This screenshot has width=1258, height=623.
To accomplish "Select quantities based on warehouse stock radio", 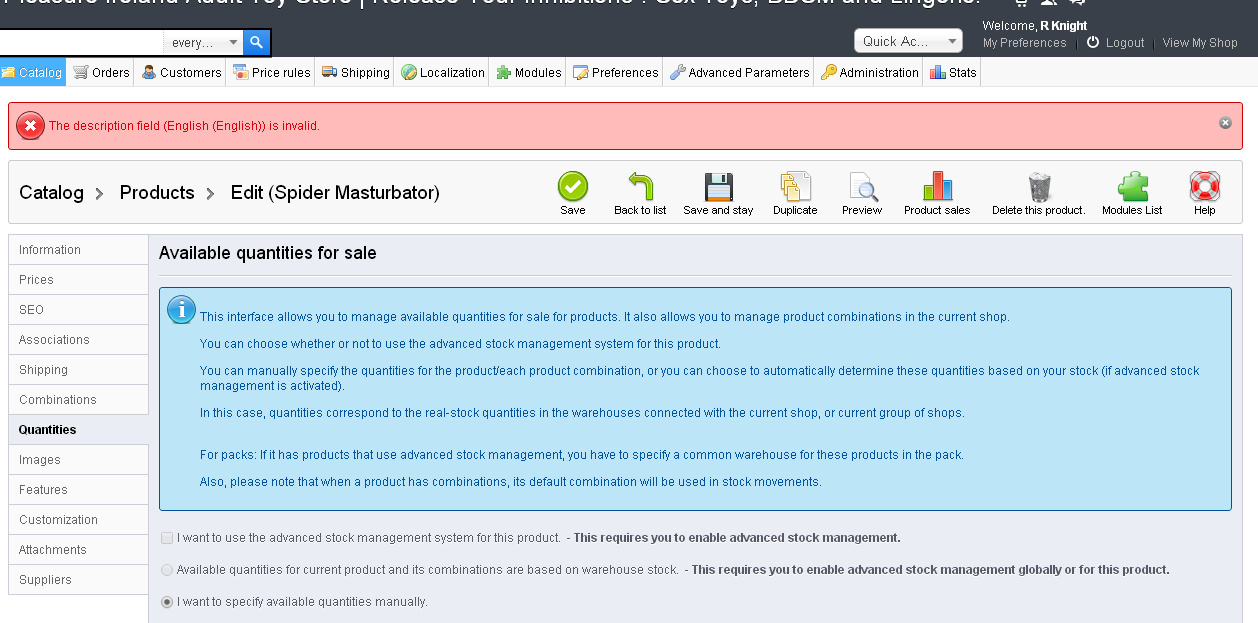I will point(167,570).
